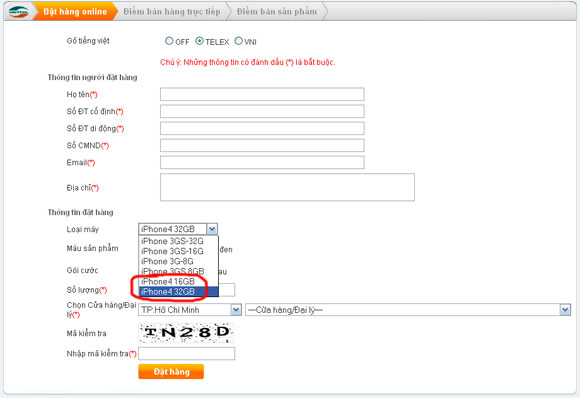580x398 pixels.
Task: Click the Họ tên input field
Action: click(262, 94)
